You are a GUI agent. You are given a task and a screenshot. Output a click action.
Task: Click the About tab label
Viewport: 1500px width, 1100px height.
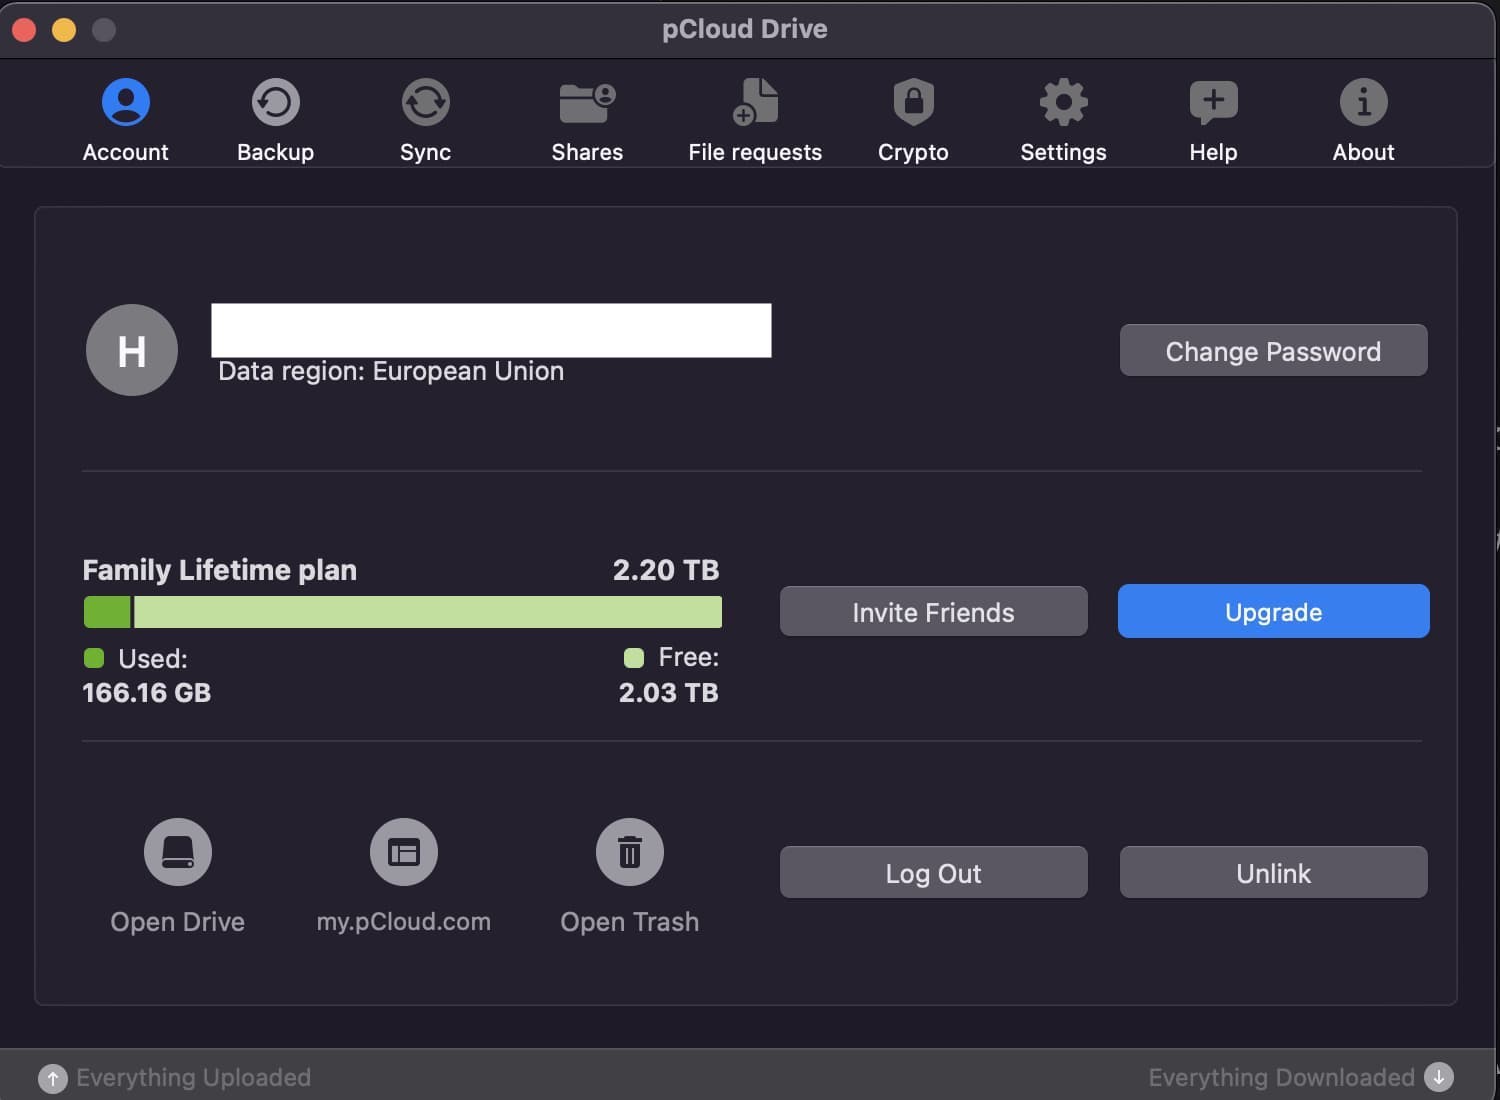(1364, 152)
